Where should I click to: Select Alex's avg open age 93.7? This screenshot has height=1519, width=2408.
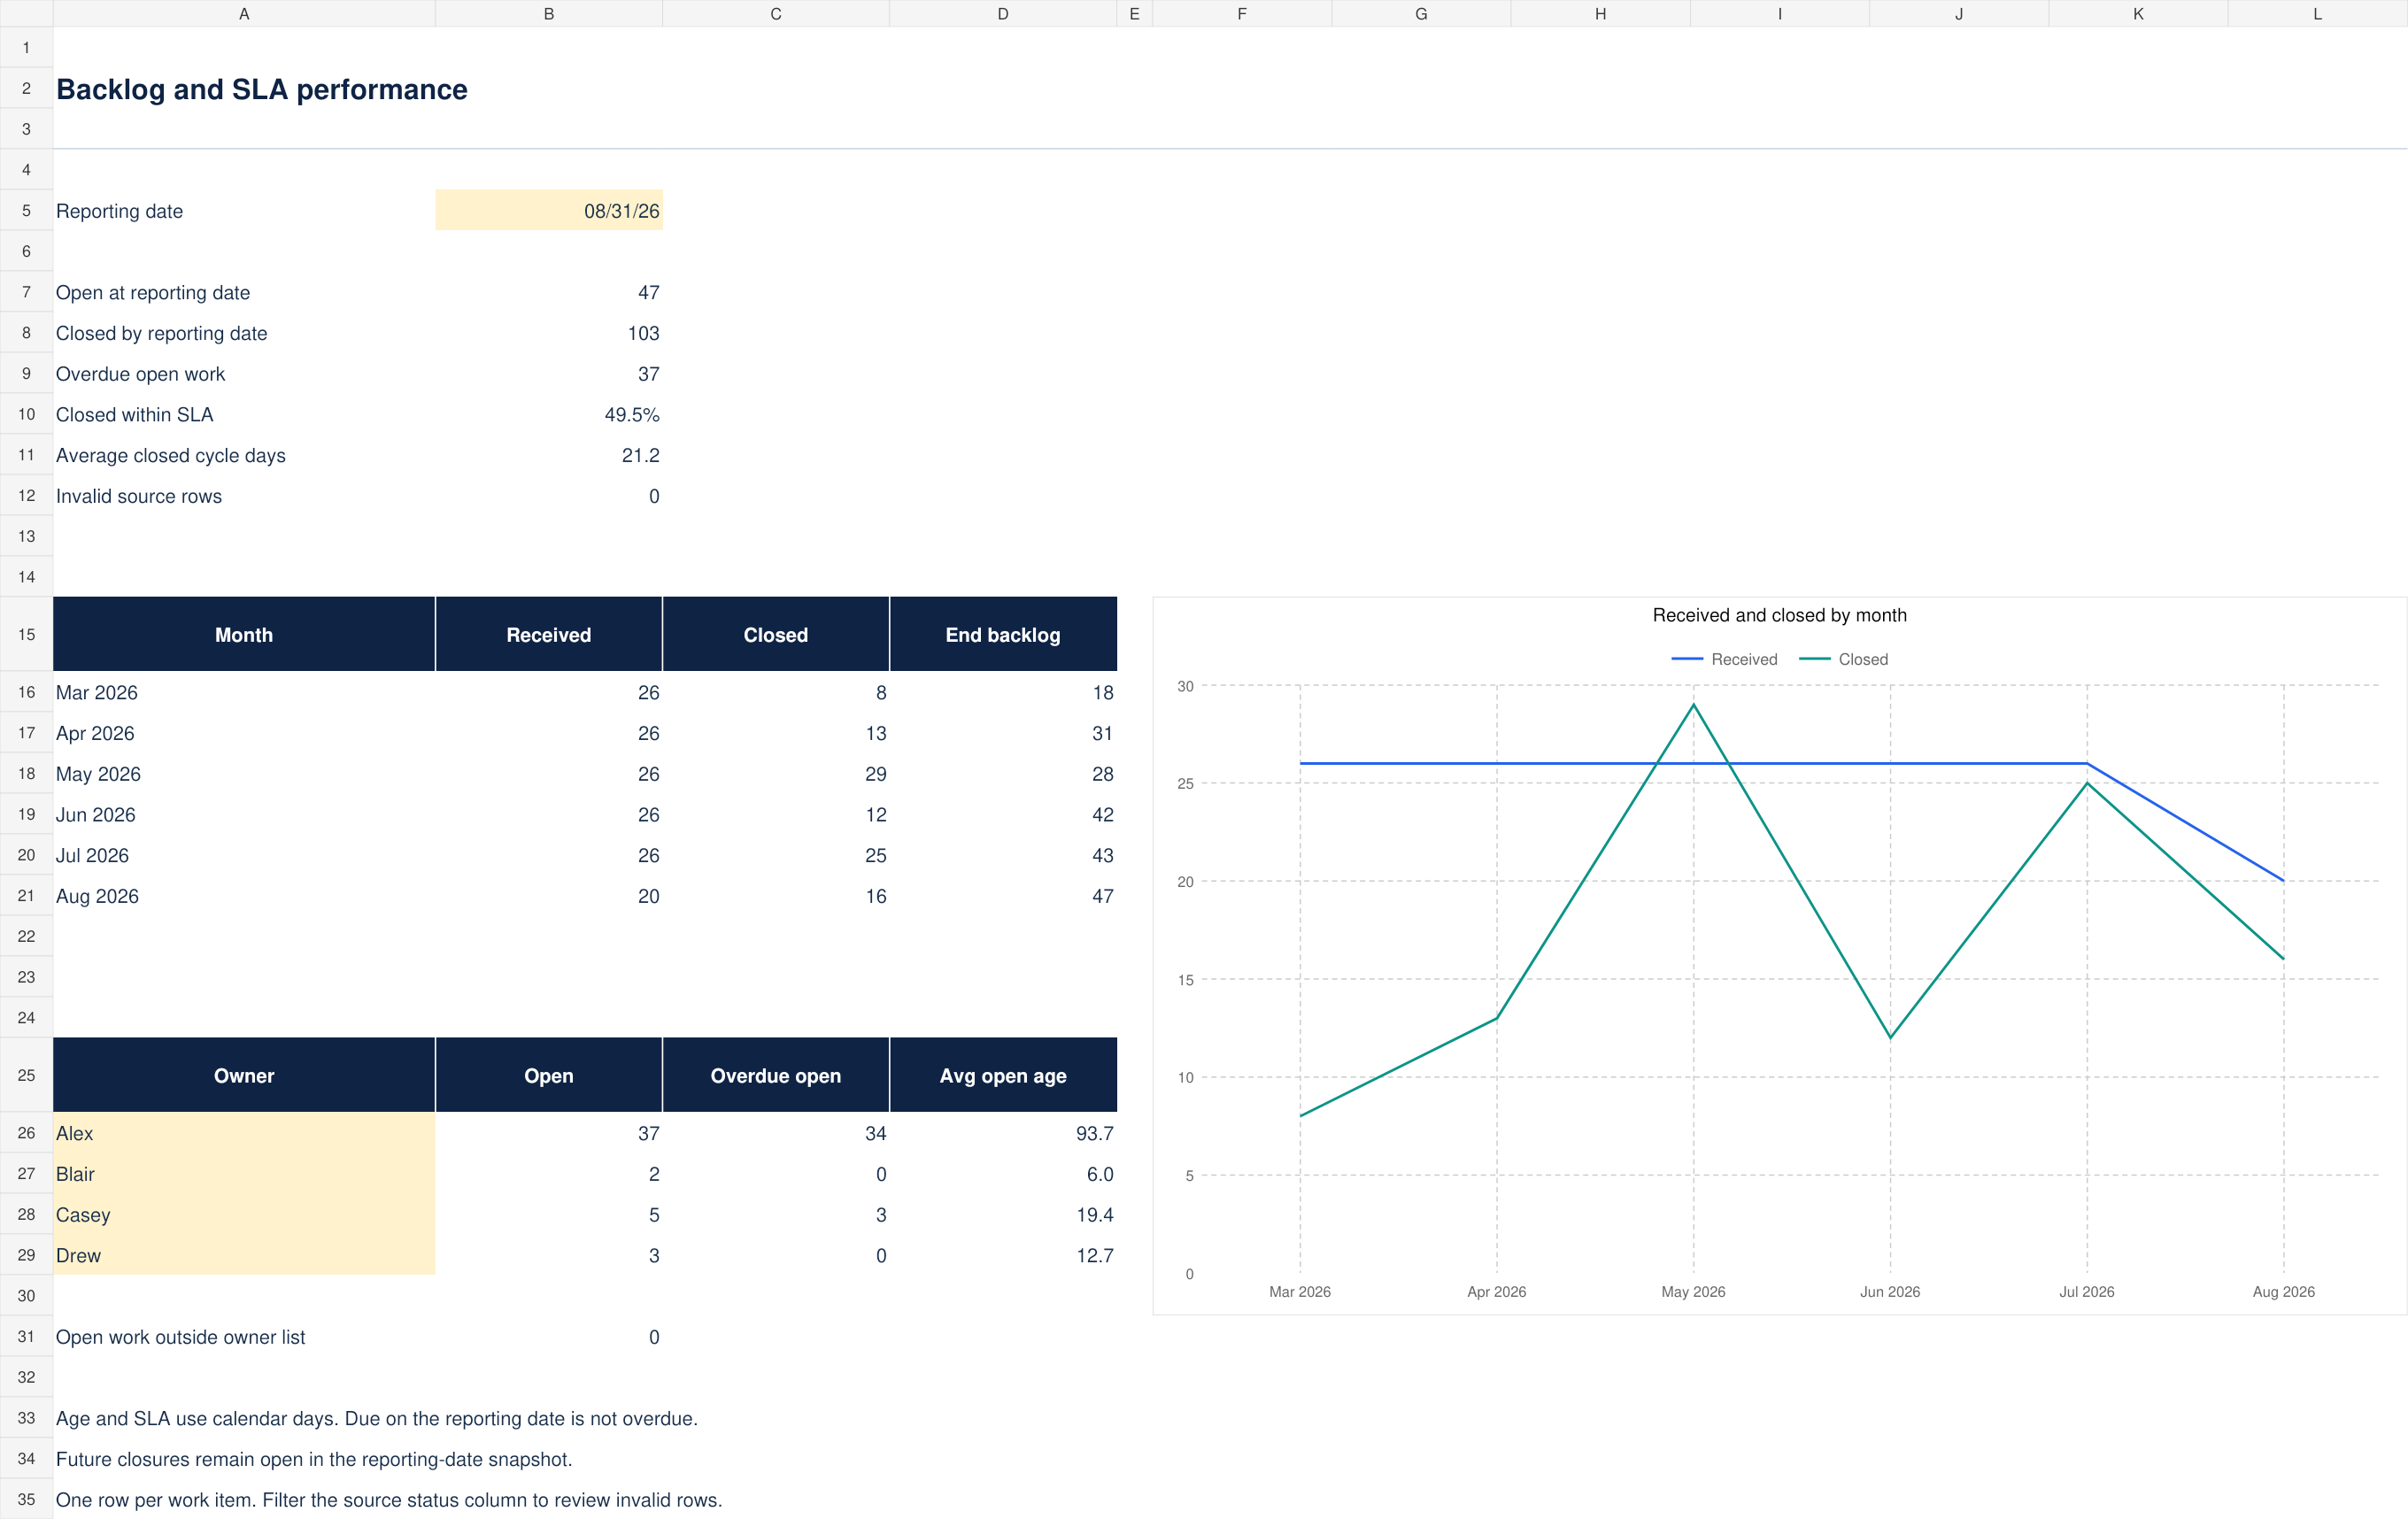[1003, 1133]
